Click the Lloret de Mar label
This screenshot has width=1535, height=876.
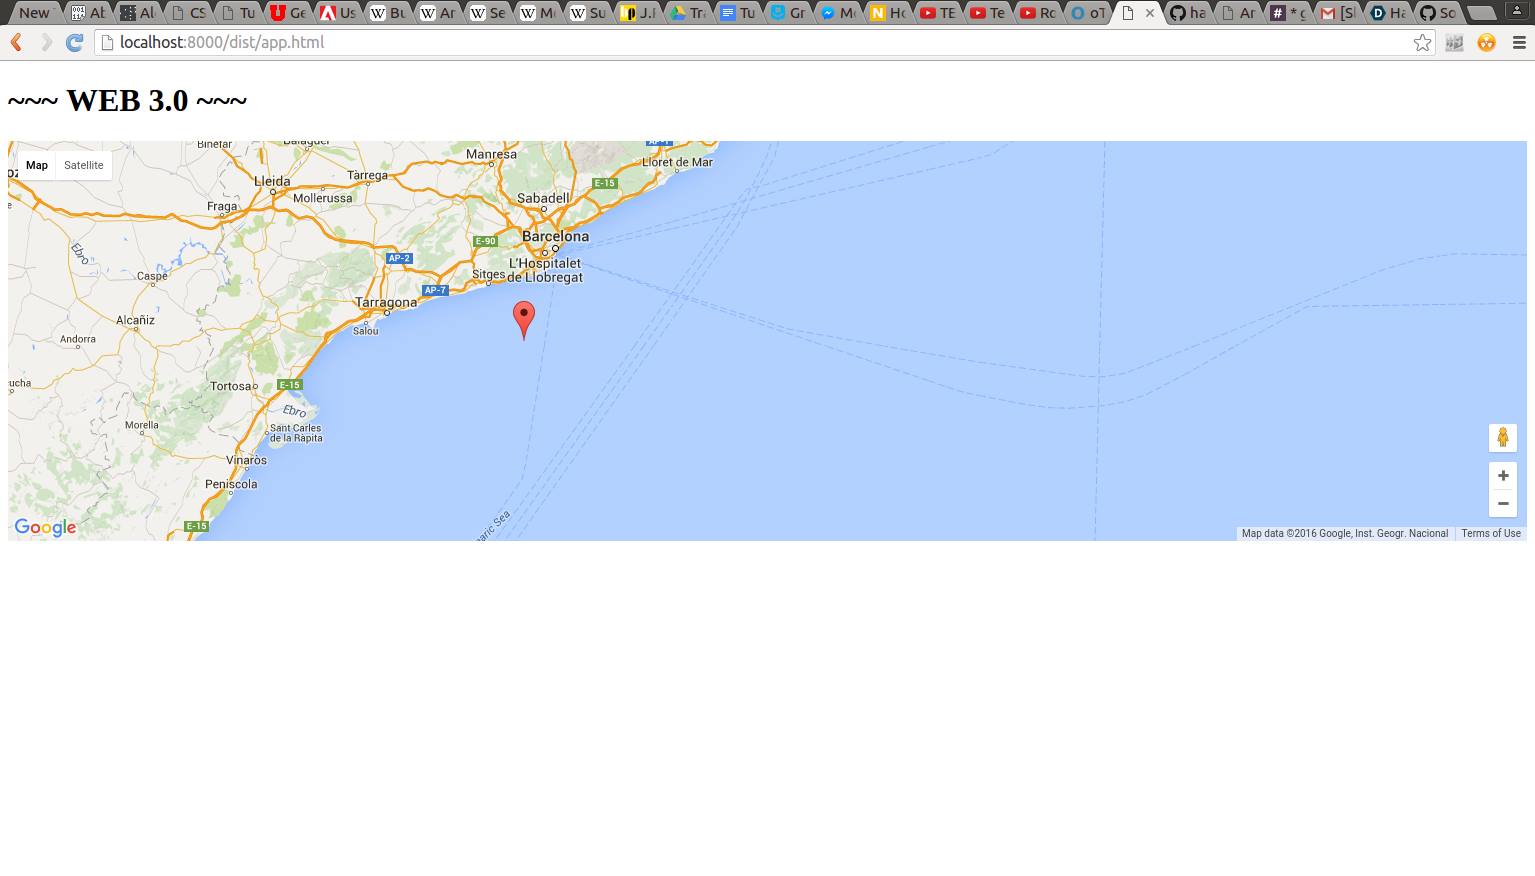pos(678,162)
